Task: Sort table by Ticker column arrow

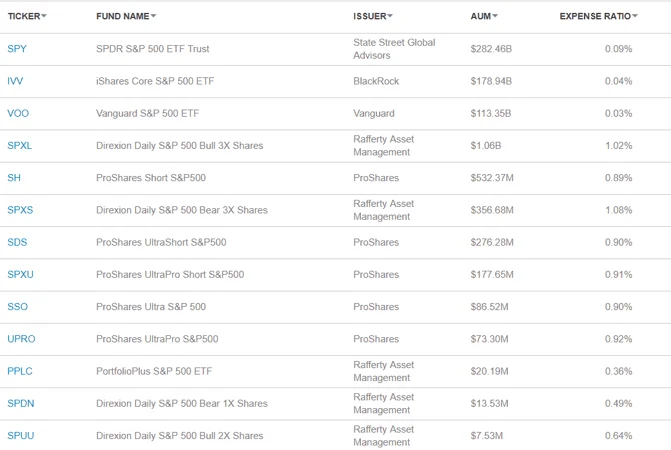Action: [44, 17]
